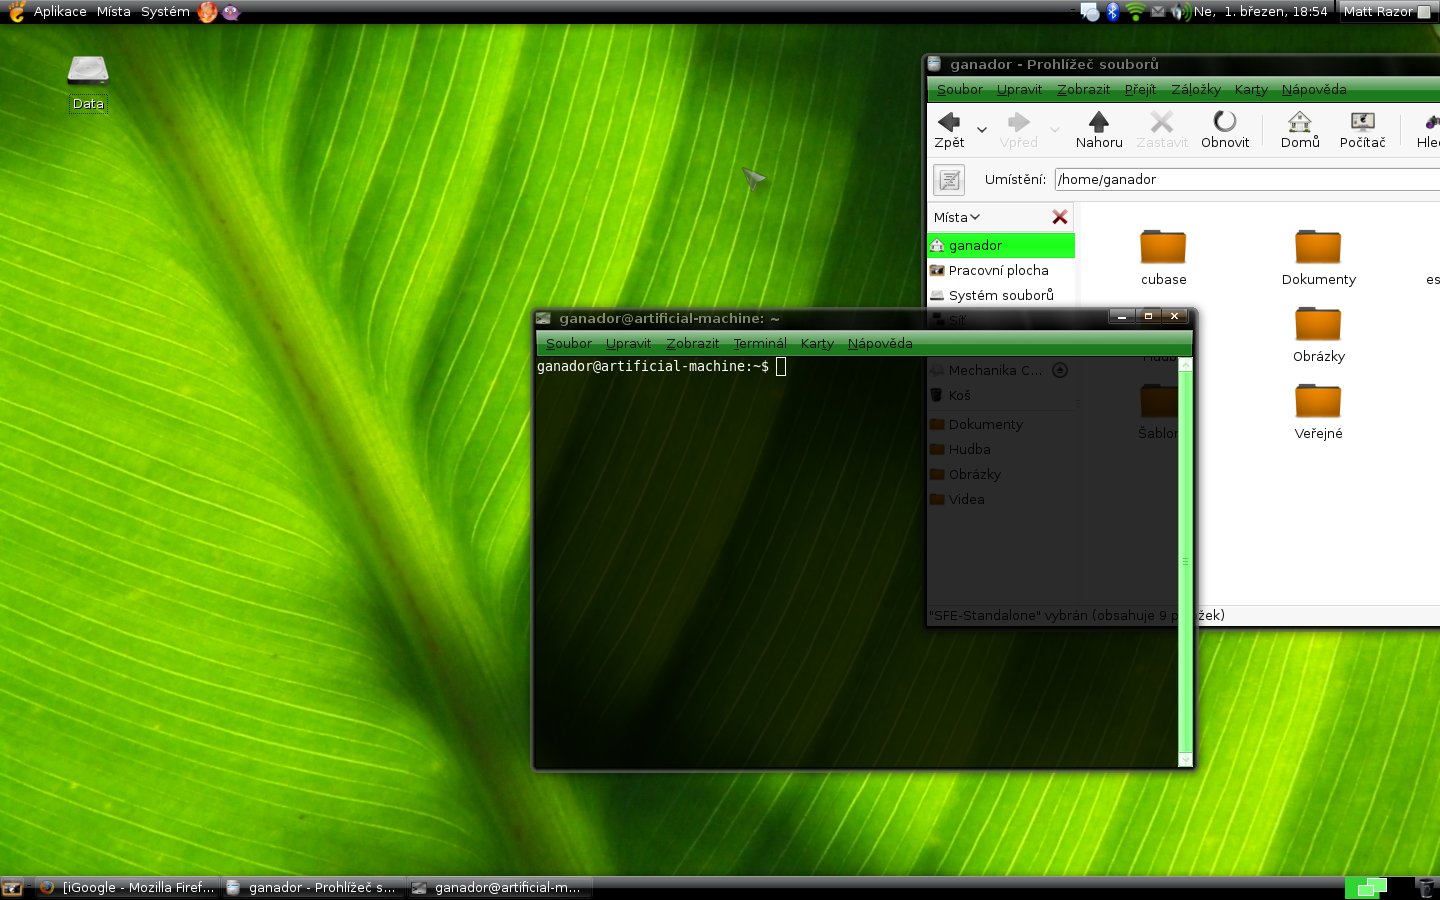Click the Back (Zpět) arrow icon
The height and width of the screenshot is (900, 1440).
[x=949, y=122]
